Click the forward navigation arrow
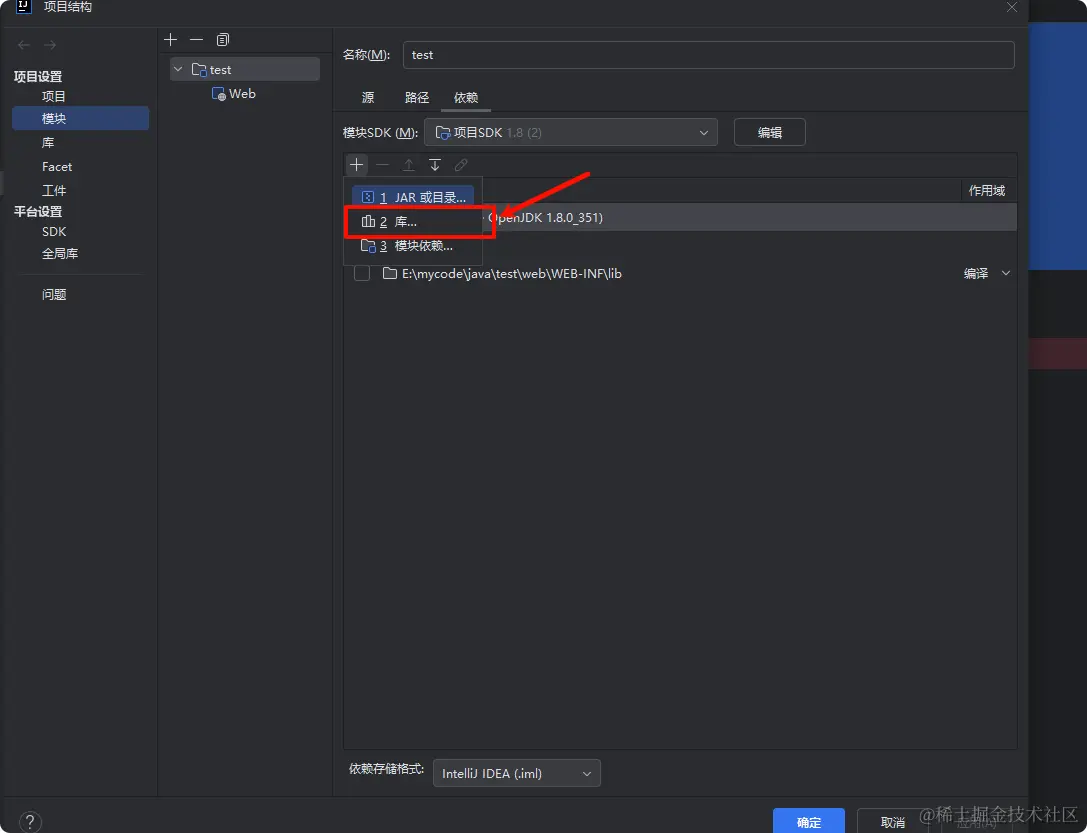This screenshot has height=833, width=1087. click(50, 45)
